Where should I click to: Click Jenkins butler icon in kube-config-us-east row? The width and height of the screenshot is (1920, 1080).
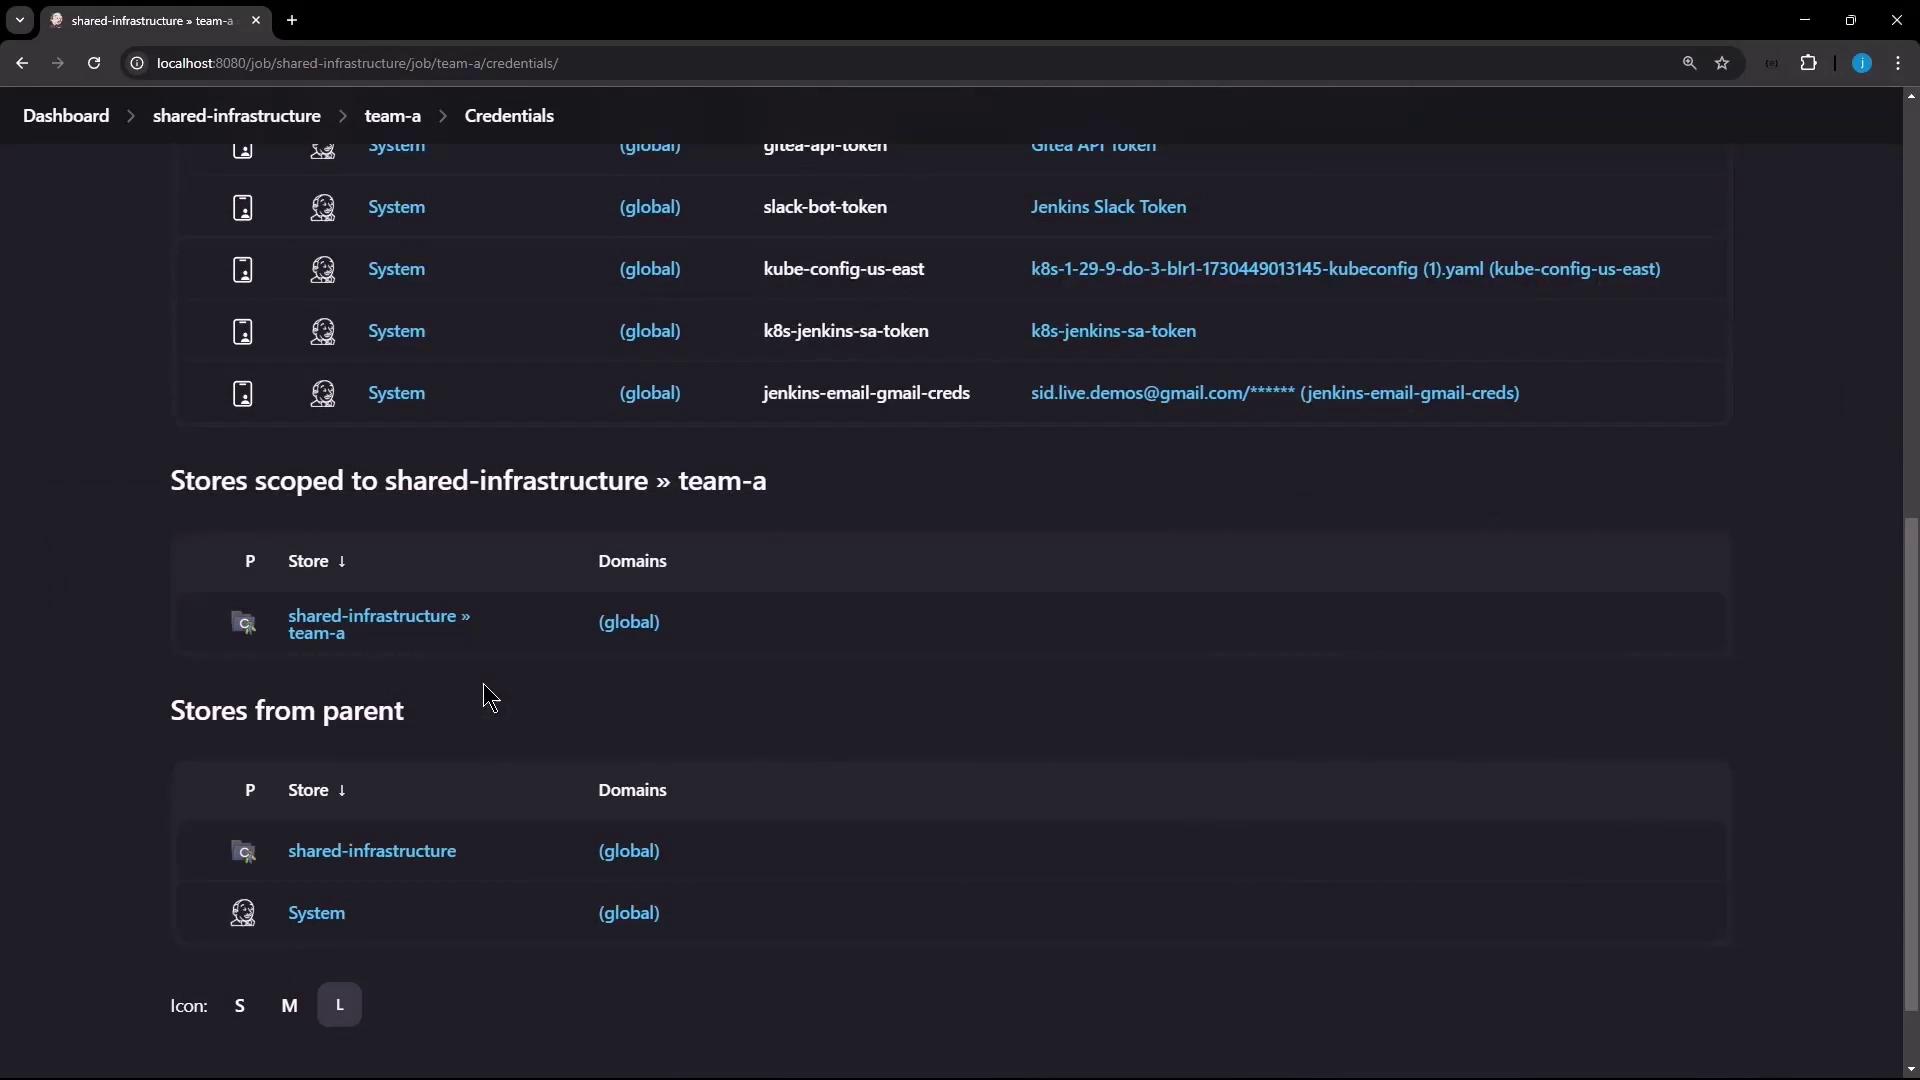tap(322, 270)
